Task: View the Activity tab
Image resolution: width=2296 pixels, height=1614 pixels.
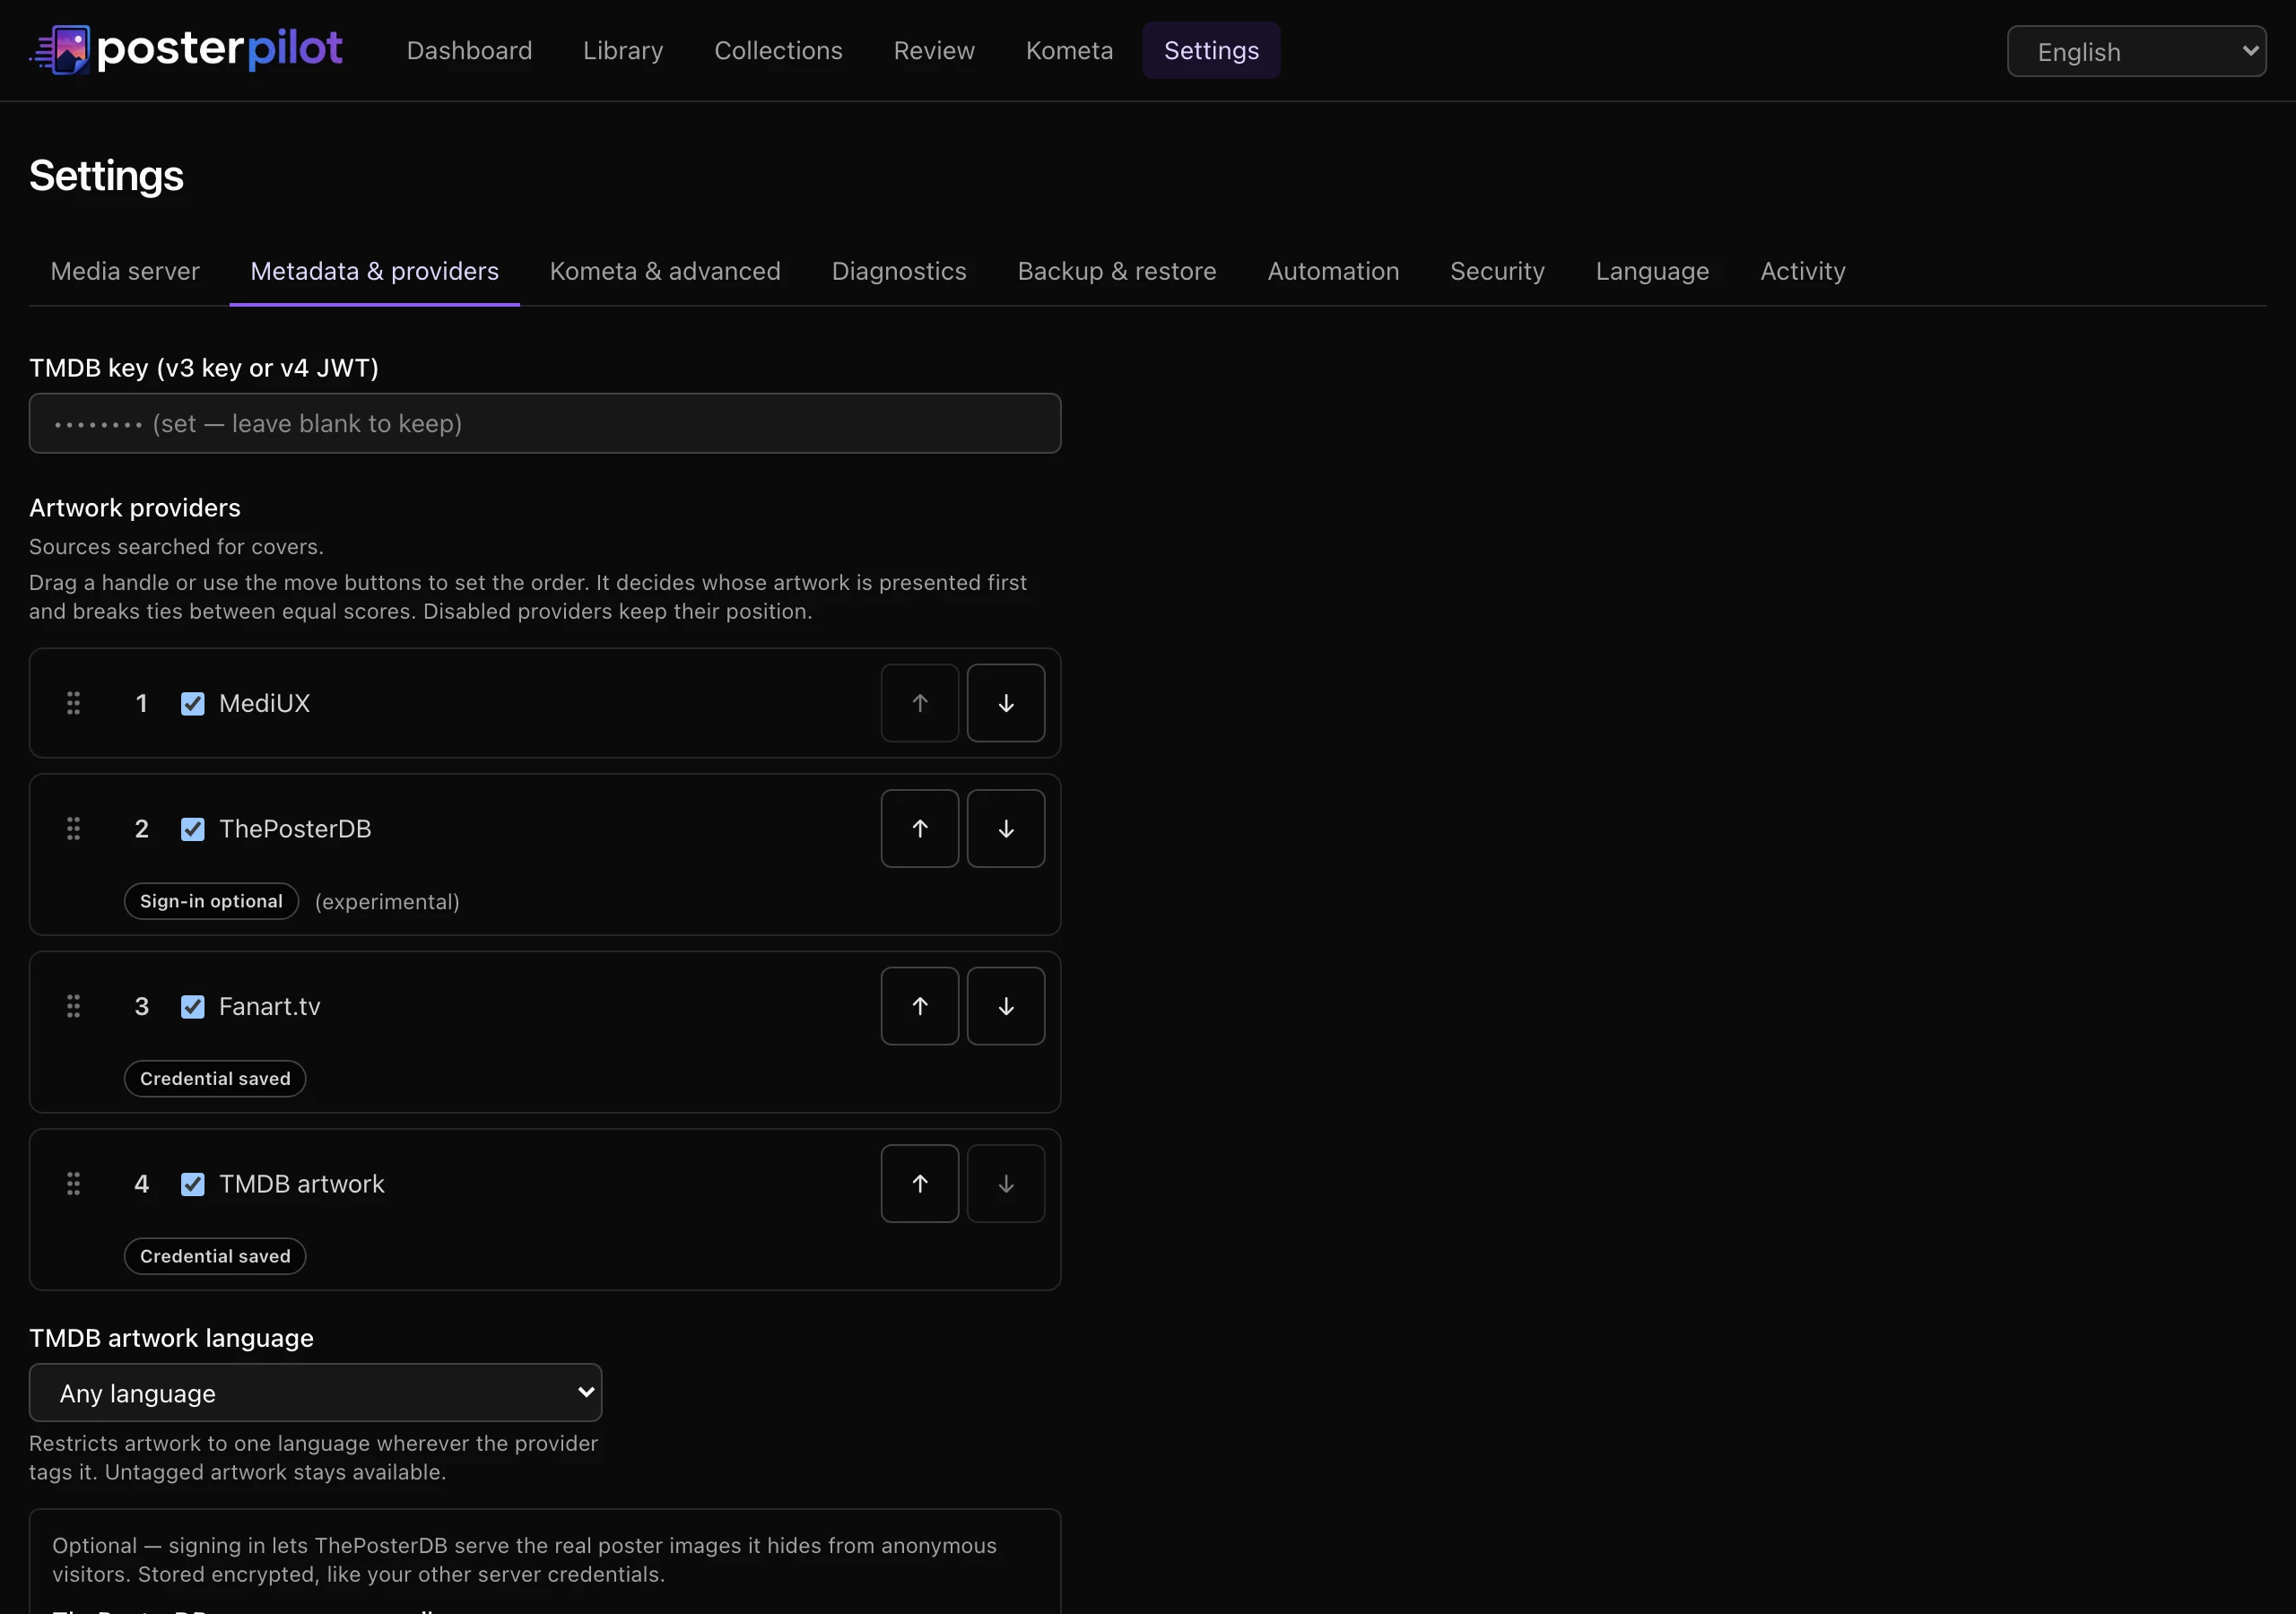Action: click(1802, 271)
